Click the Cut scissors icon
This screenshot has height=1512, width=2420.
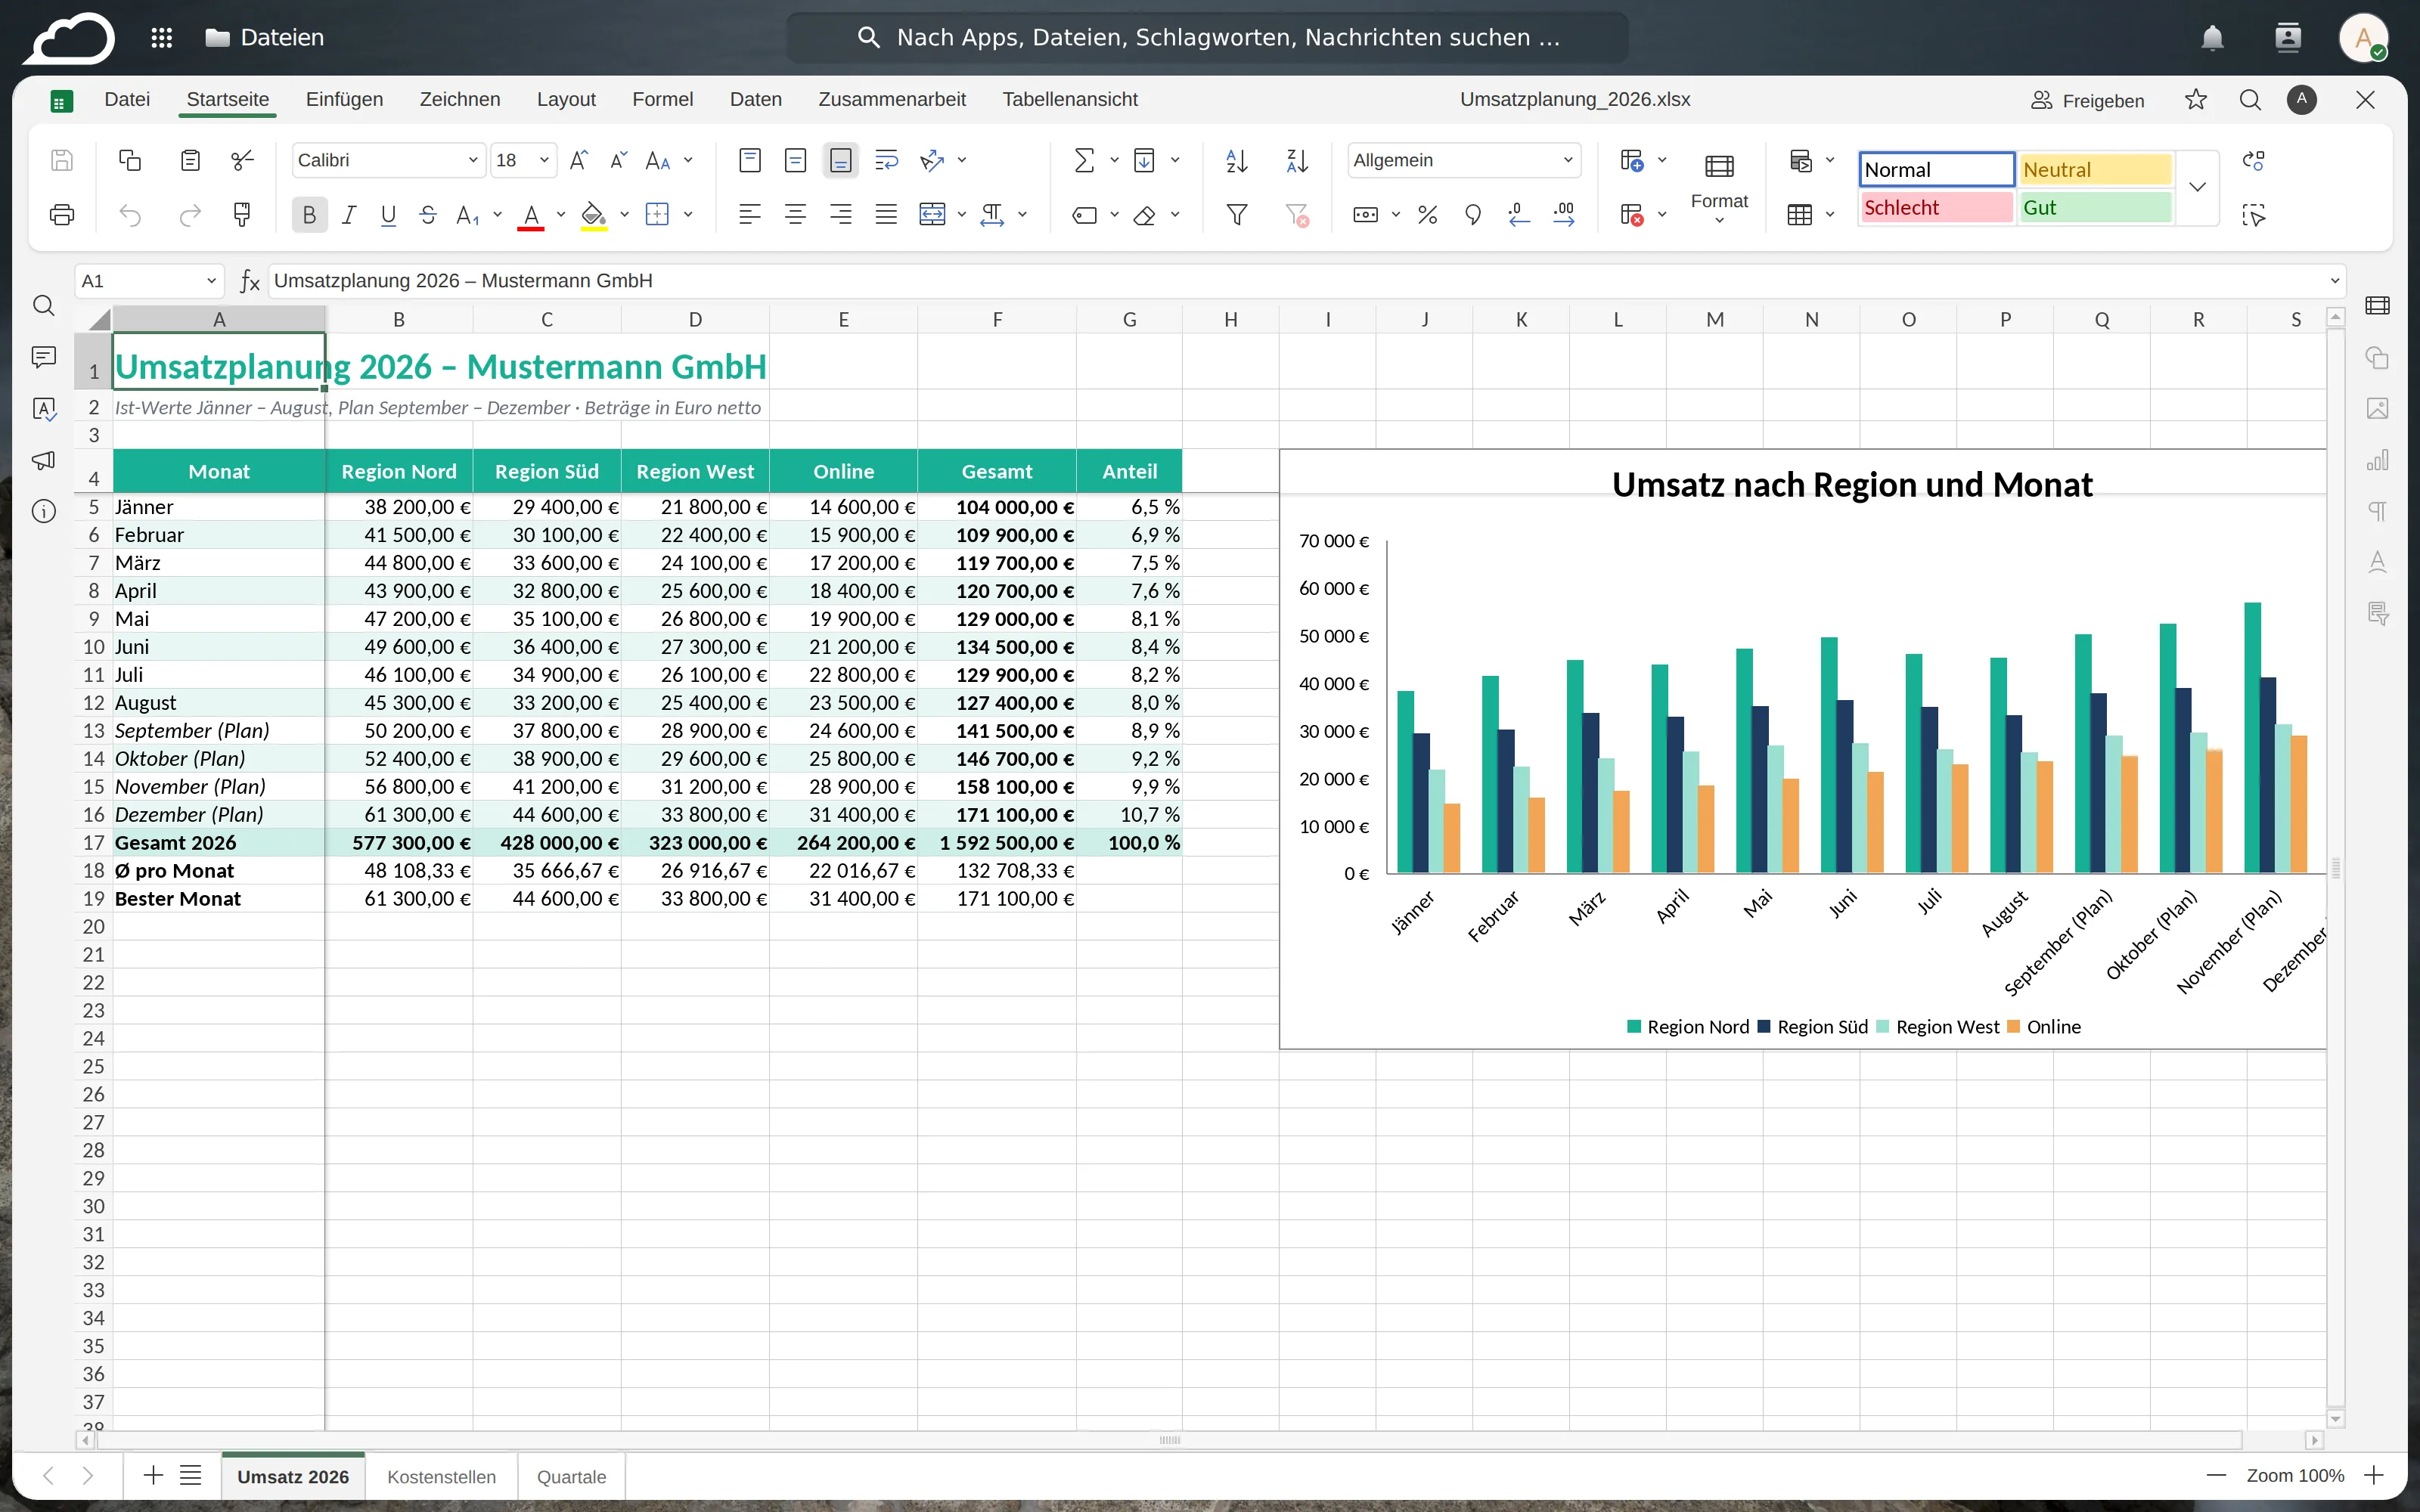pyautogui.click(x=242, y=160)
